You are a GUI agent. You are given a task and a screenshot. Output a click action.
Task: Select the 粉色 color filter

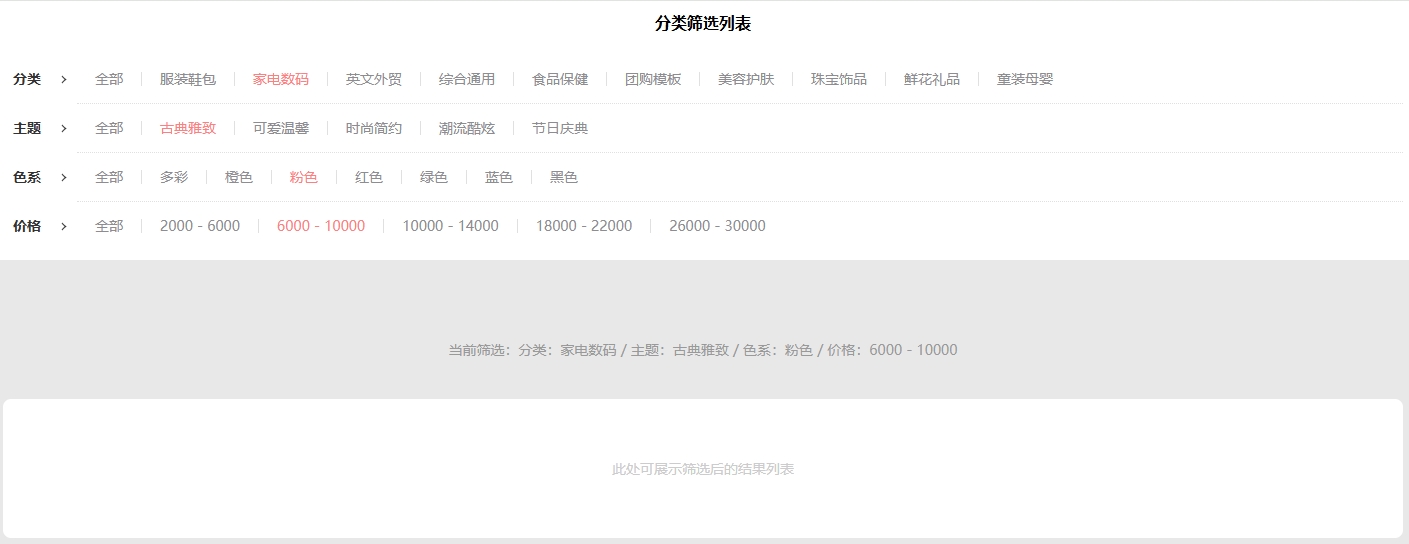click(x=304, y=177)
